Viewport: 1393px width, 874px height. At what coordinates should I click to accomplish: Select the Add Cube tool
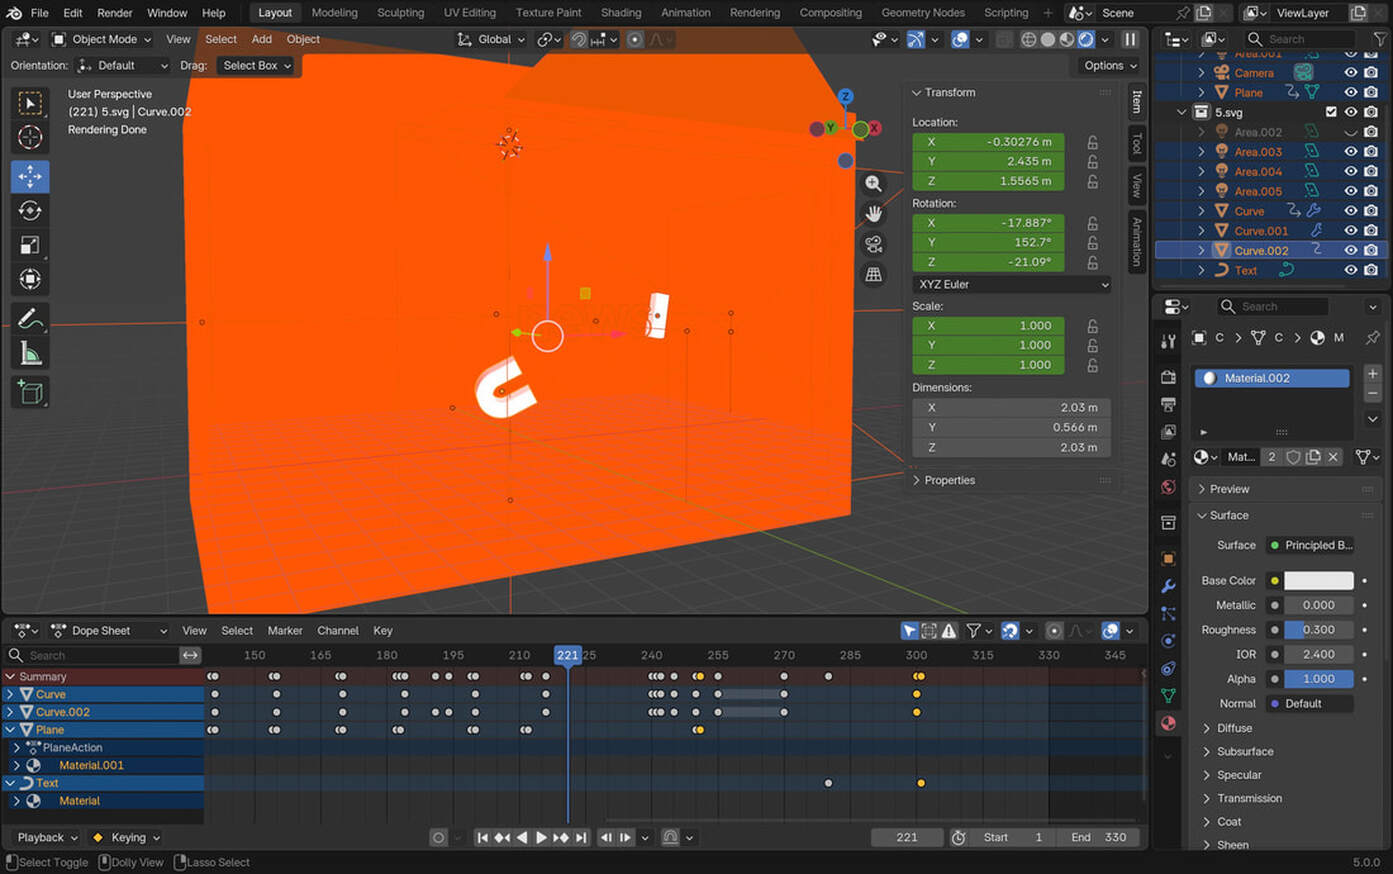pyautogui.click(x=30, y=392)
